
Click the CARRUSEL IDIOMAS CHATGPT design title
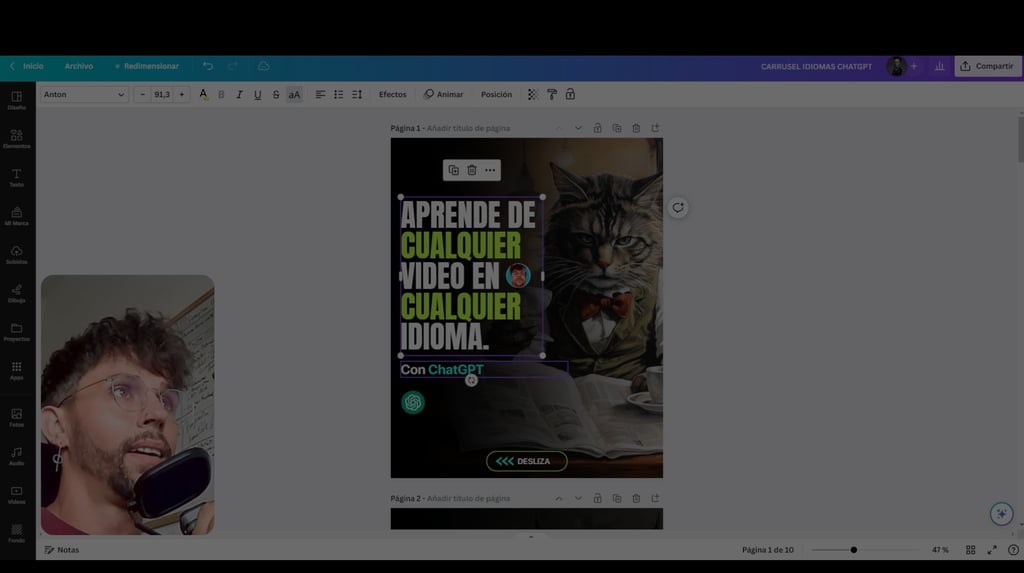click(x=816, y=67)
